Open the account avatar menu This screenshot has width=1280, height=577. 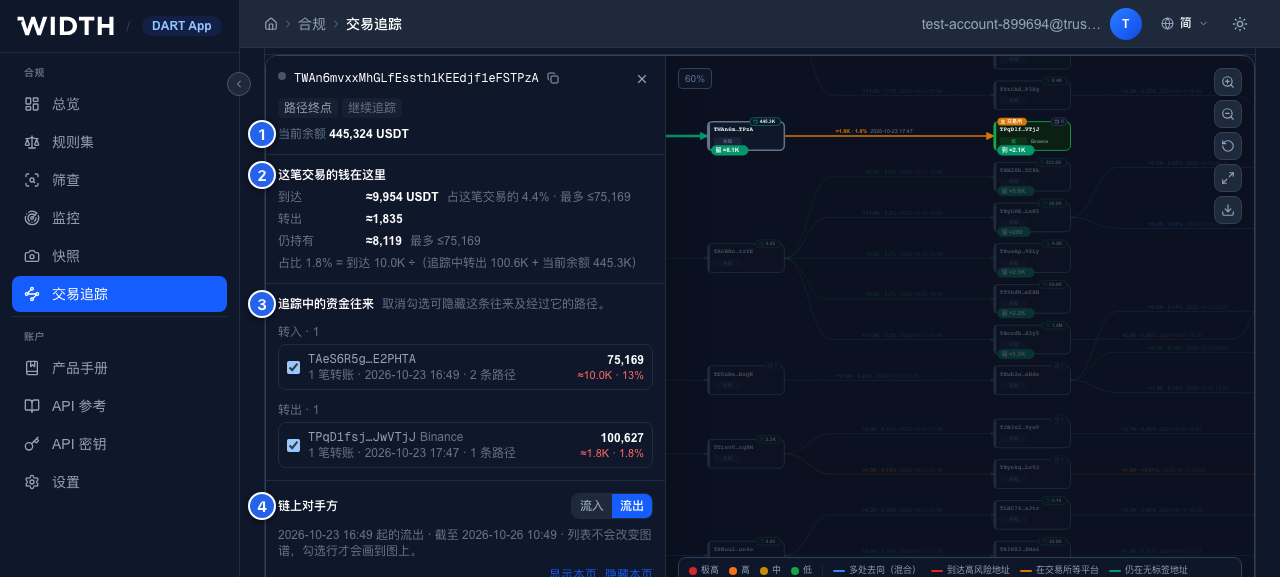1126,24
